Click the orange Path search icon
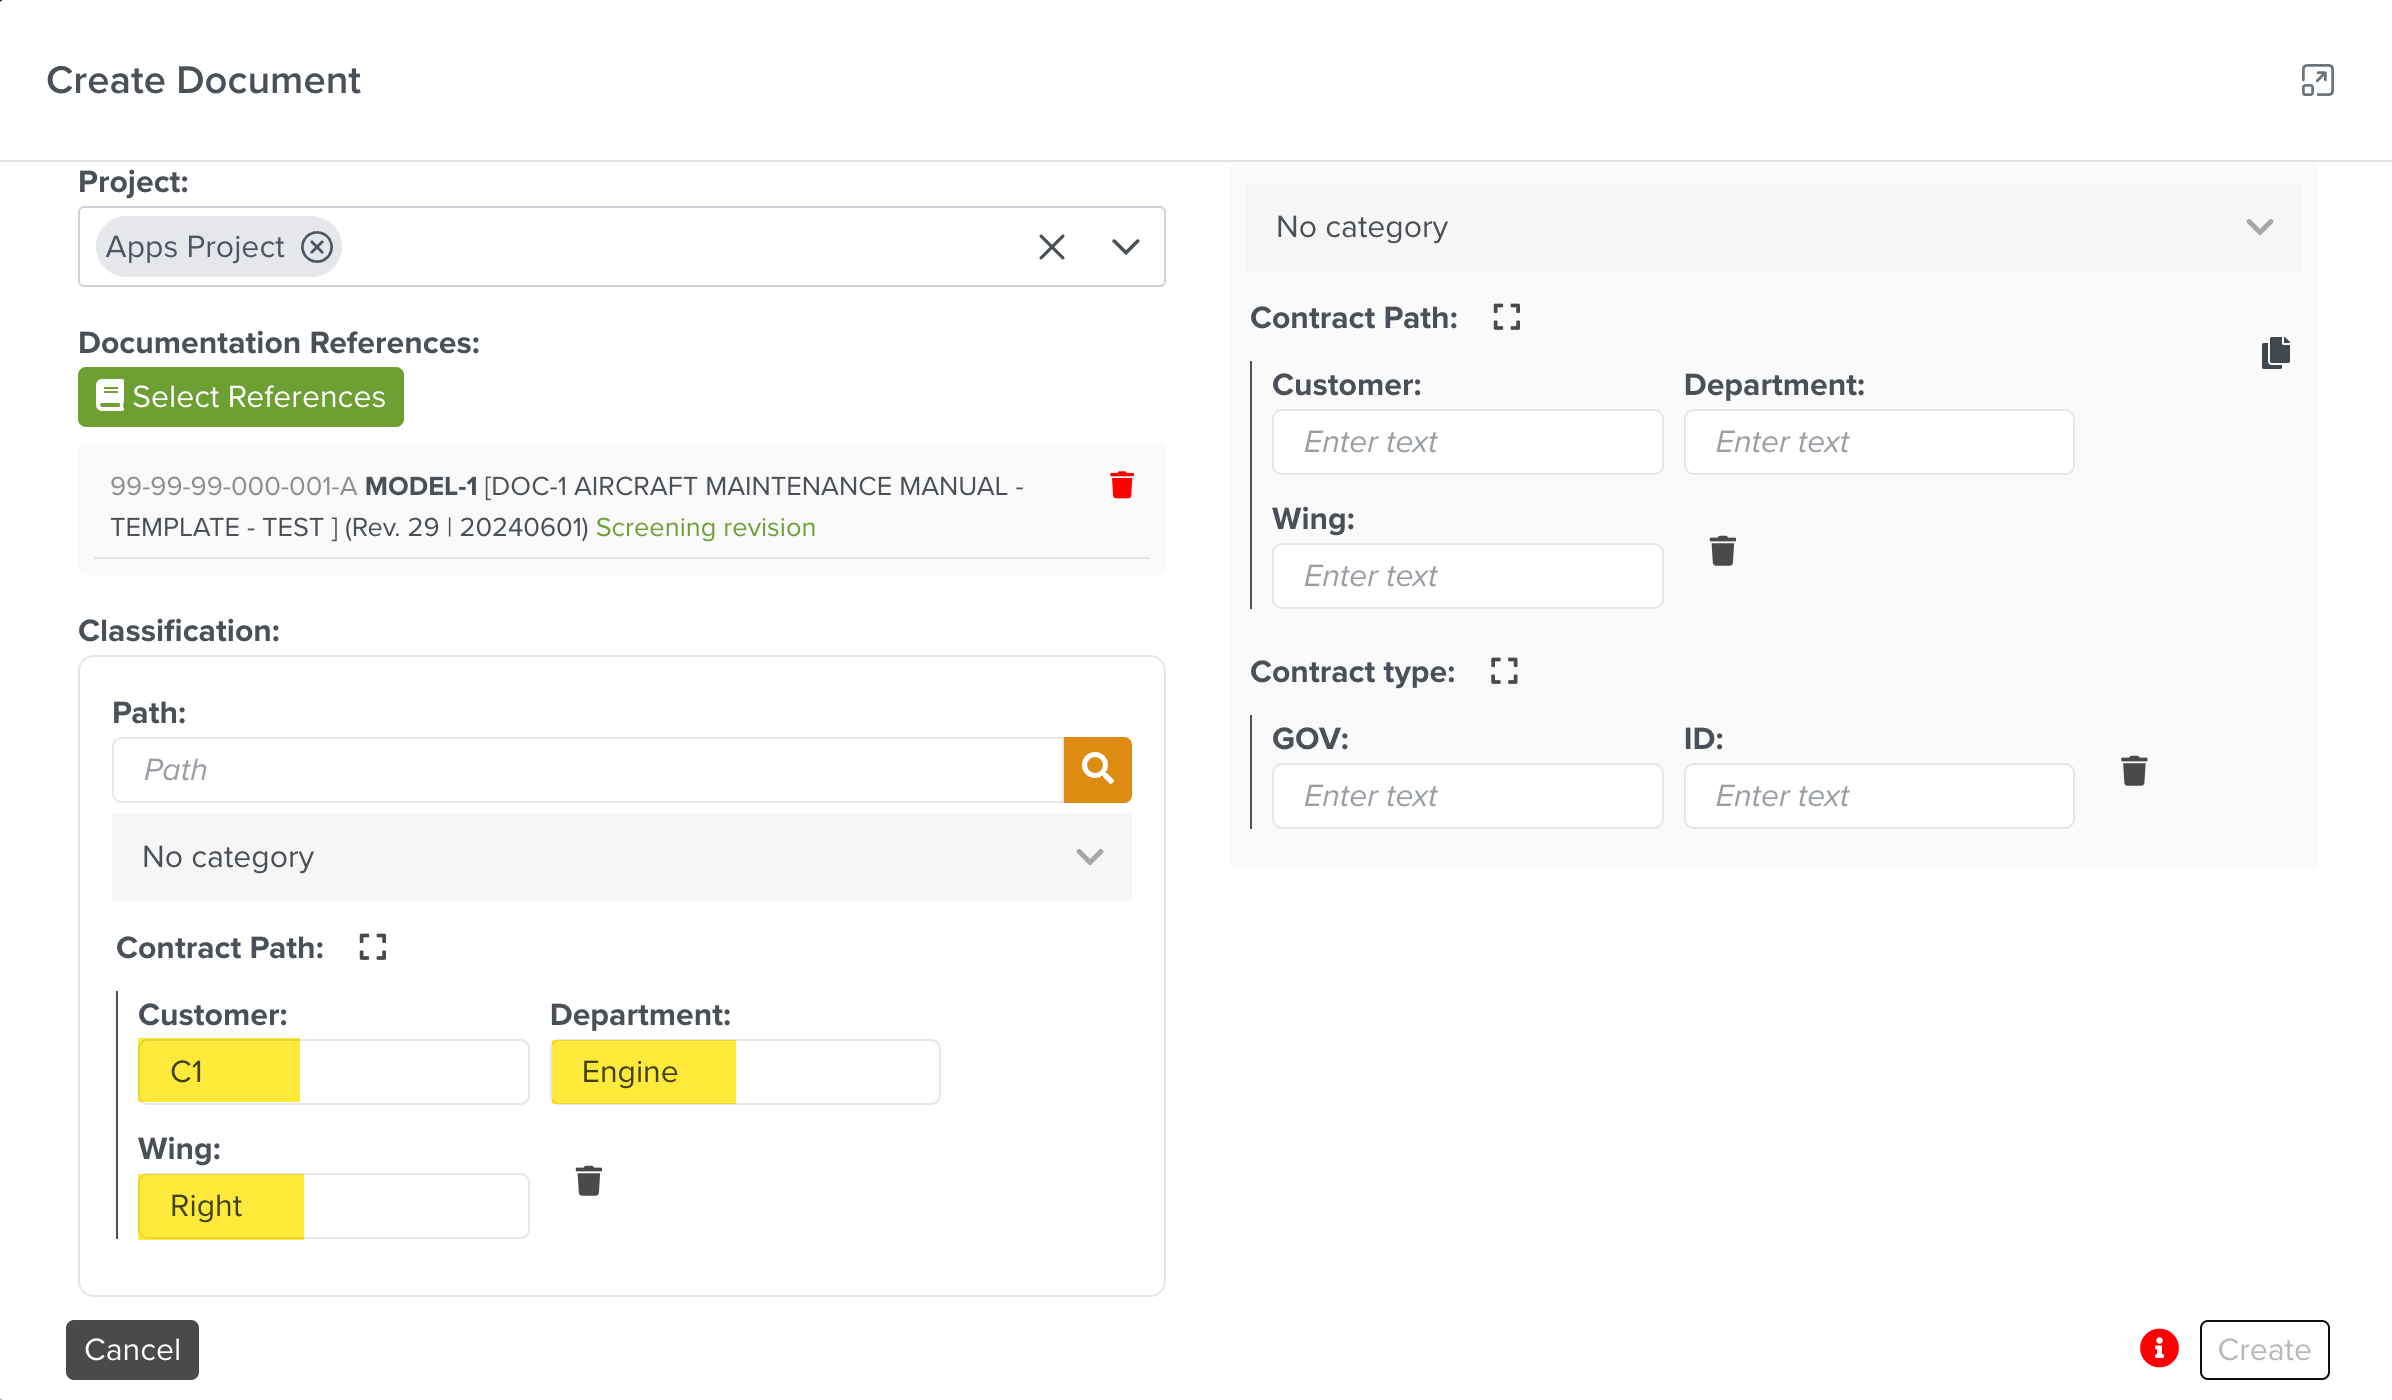2392x1400 pixels. pyautogui.click(x=1097, y=769)
